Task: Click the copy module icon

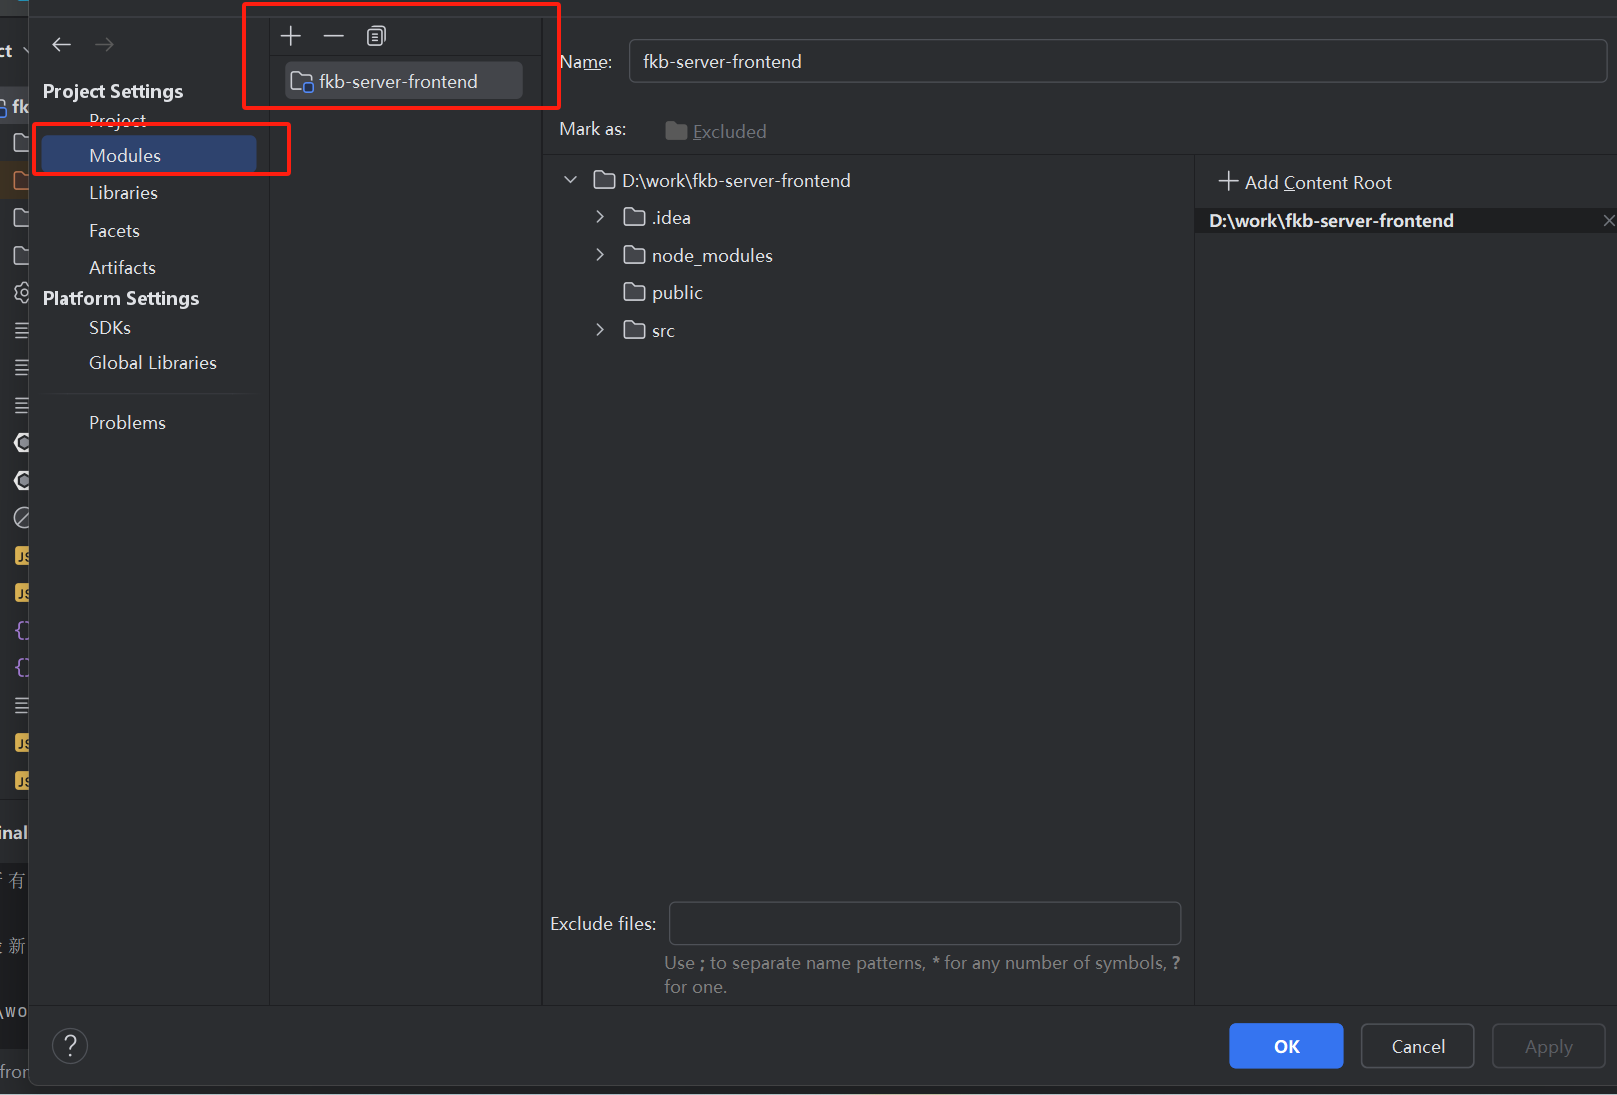Action: click(x=376, y=36)
